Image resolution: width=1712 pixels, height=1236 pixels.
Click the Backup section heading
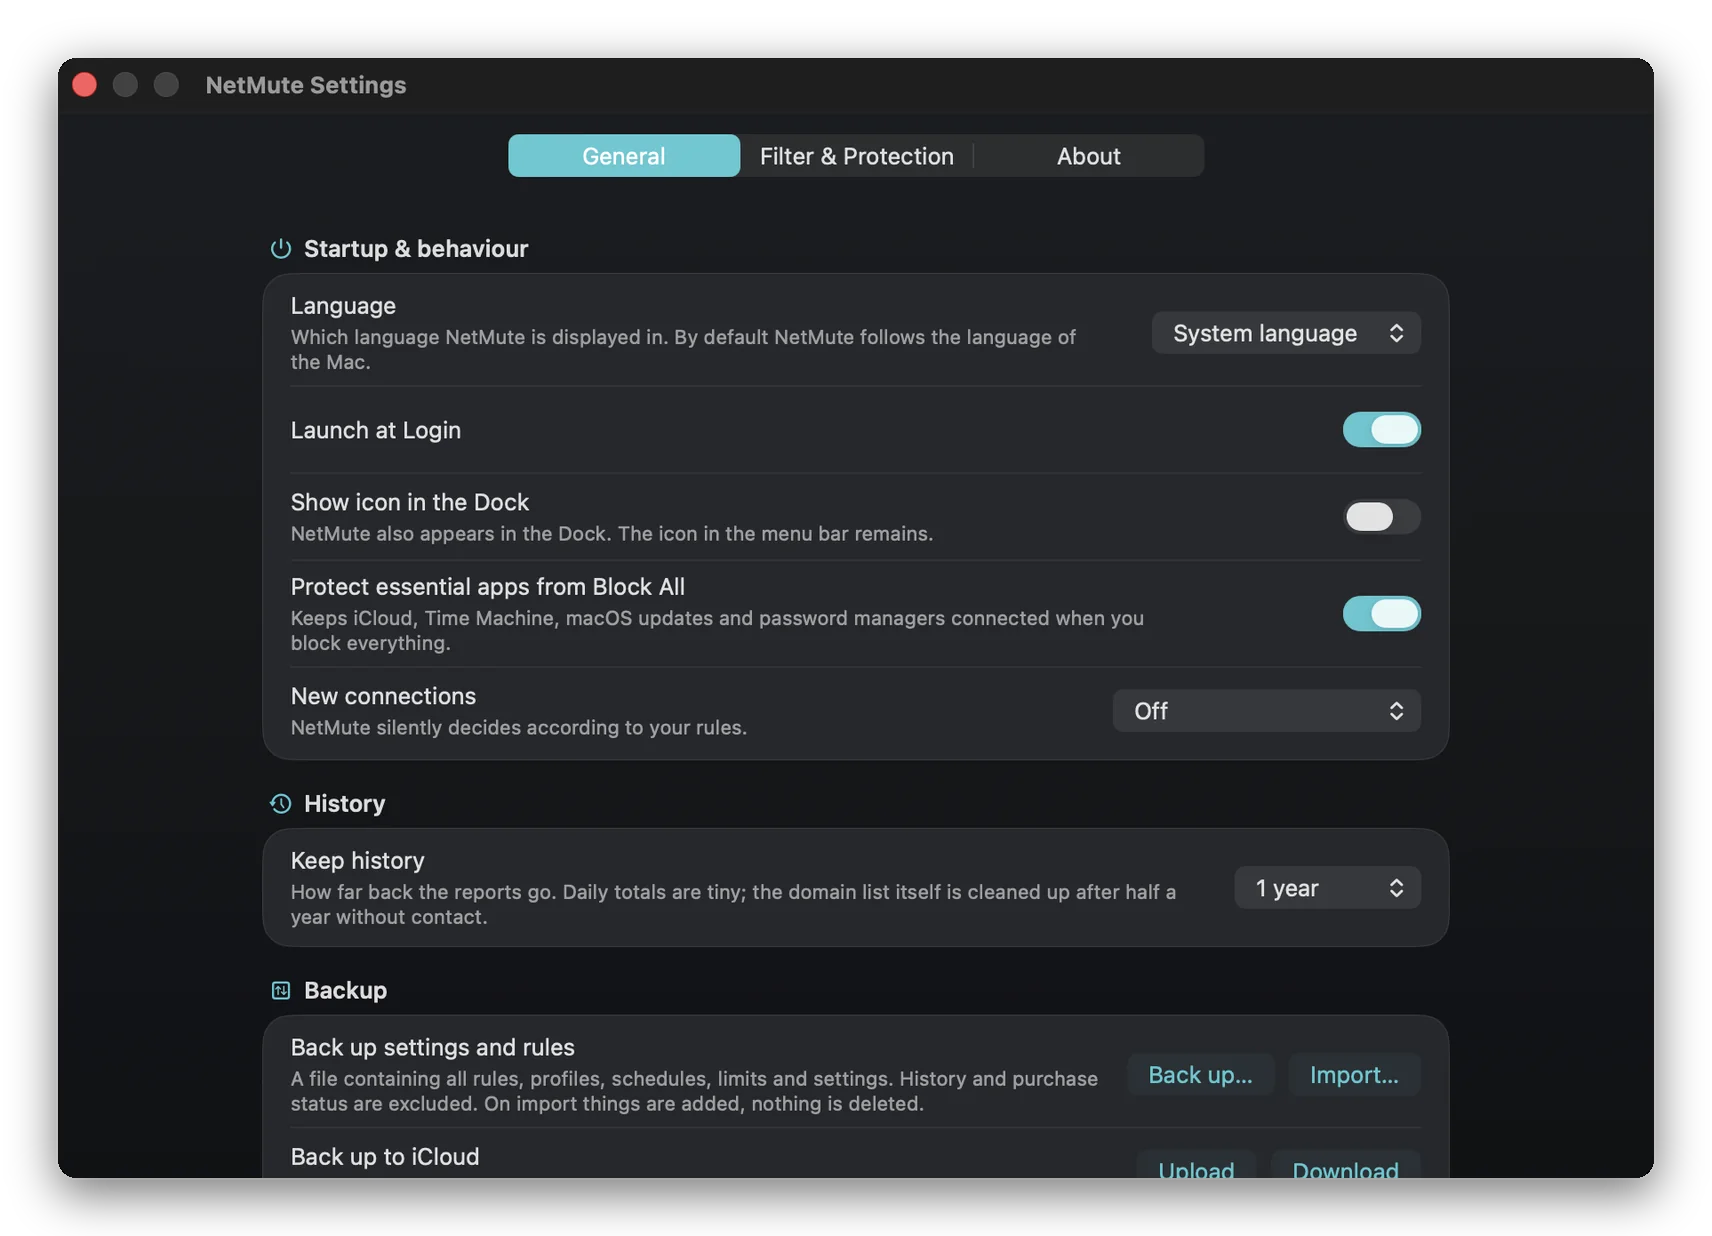(x=345, y=991)
